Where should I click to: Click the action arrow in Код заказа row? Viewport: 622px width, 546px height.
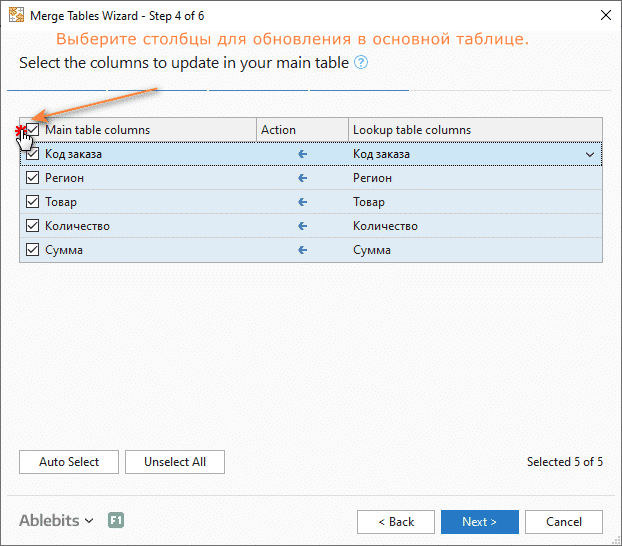click(x=303, y=154)
